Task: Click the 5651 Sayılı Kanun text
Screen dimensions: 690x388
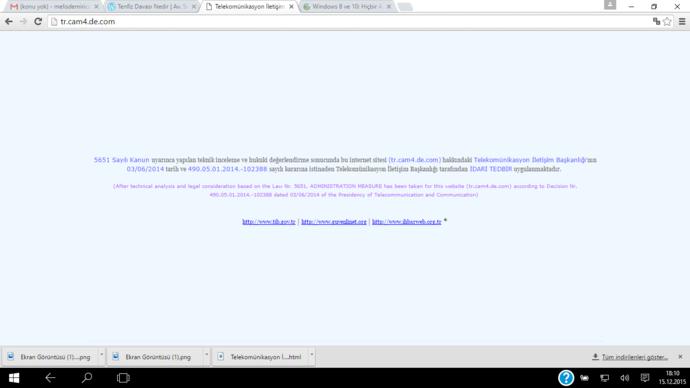Action: 121,160
